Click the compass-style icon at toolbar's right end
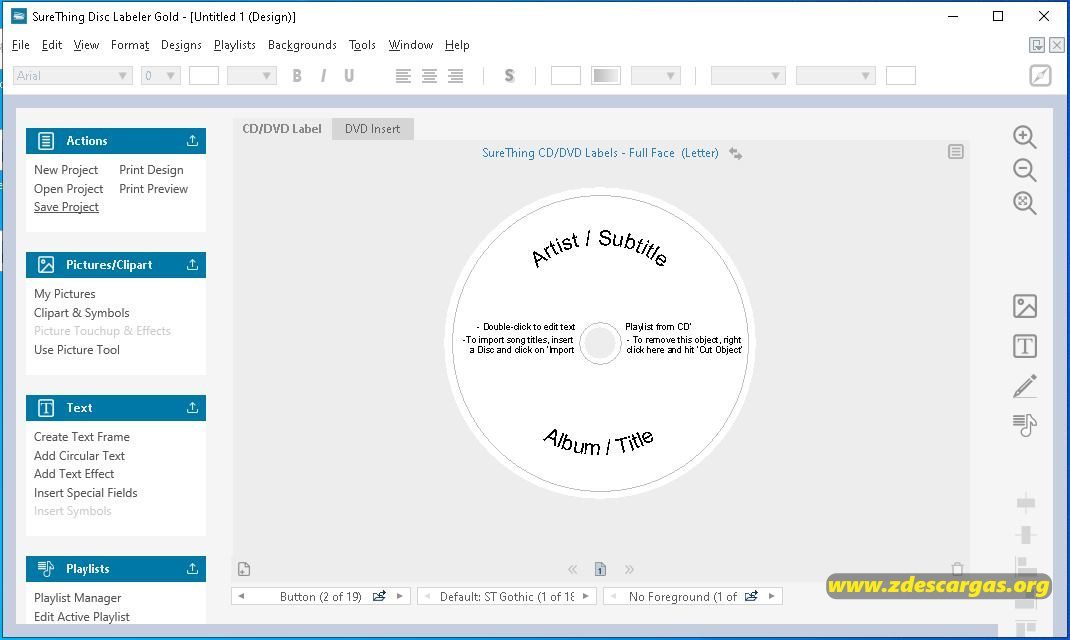This screenshot has height=640, width=1070. [x=1040, y=76]
